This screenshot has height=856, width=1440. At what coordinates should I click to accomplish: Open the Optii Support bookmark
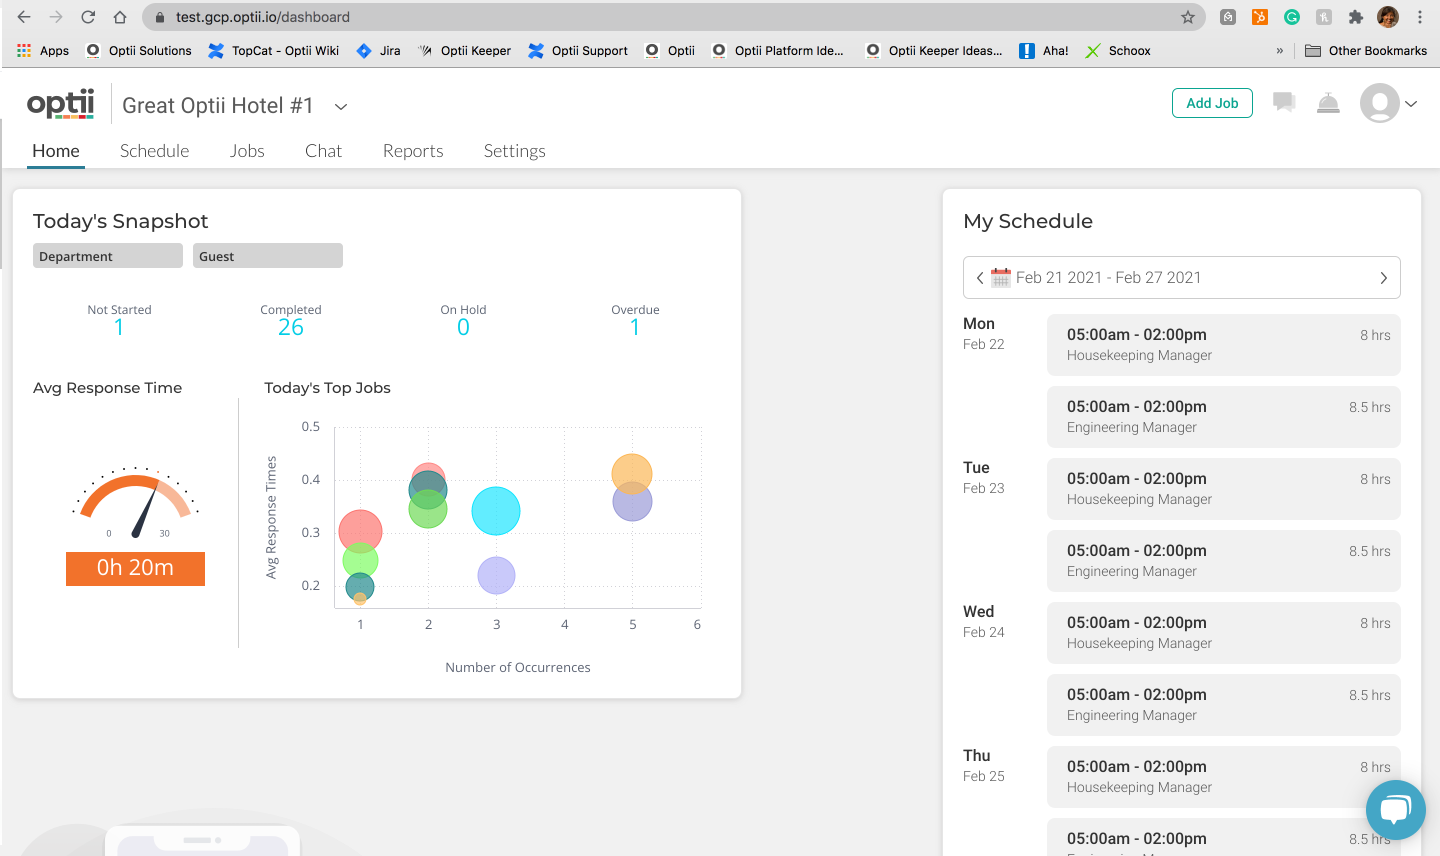pos(578,51)
